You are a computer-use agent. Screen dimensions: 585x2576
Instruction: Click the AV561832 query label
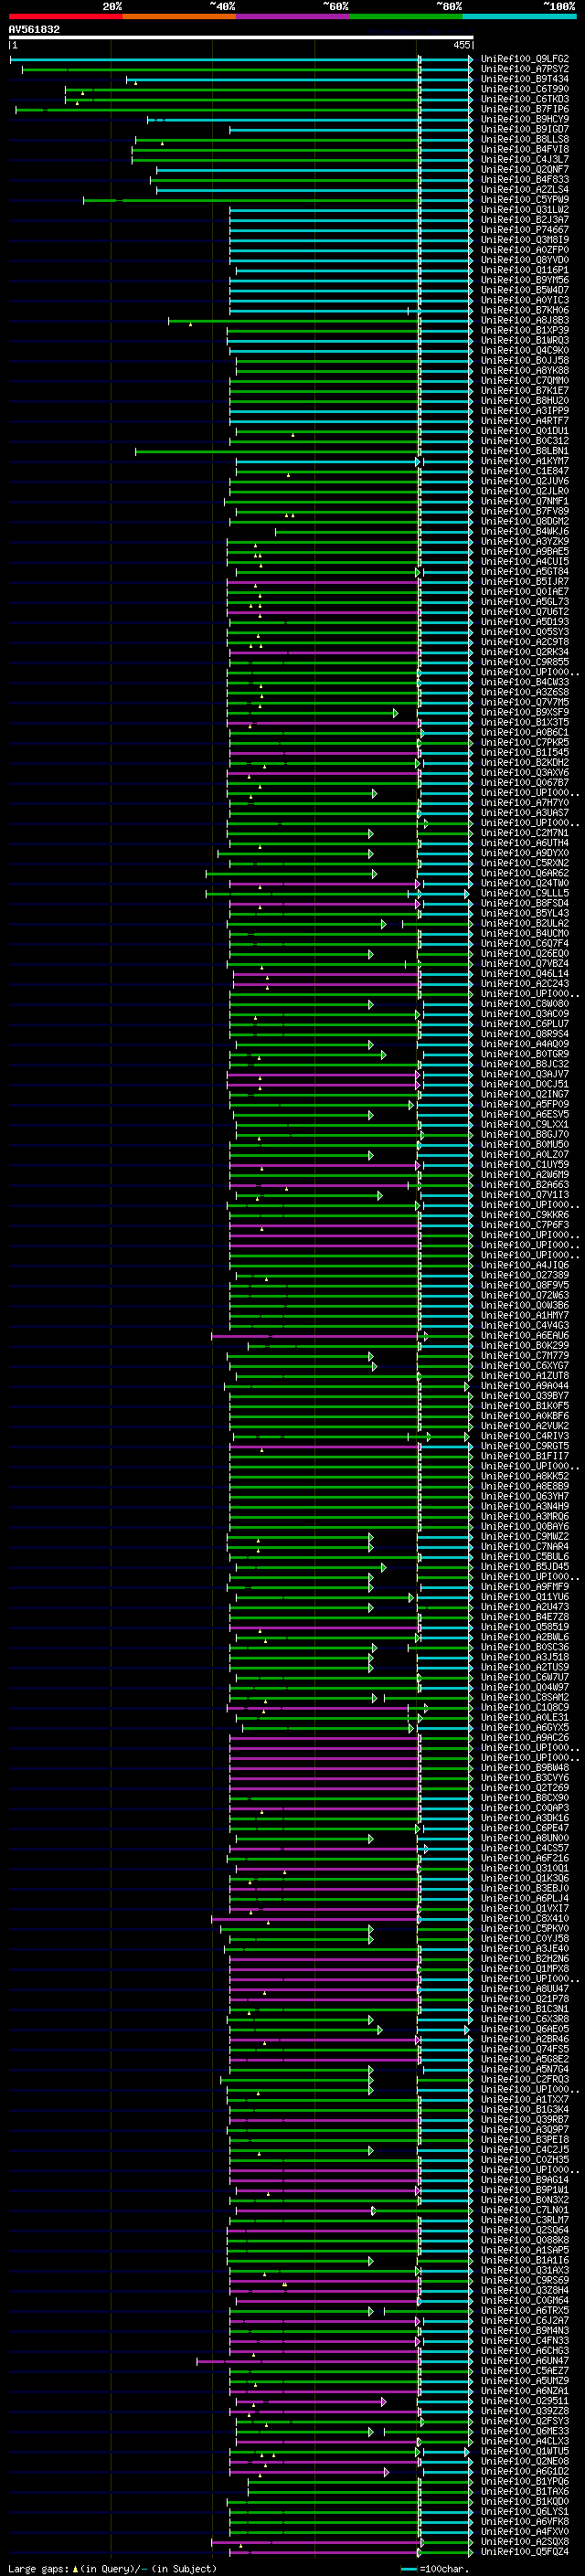click(x=34, y=30)
